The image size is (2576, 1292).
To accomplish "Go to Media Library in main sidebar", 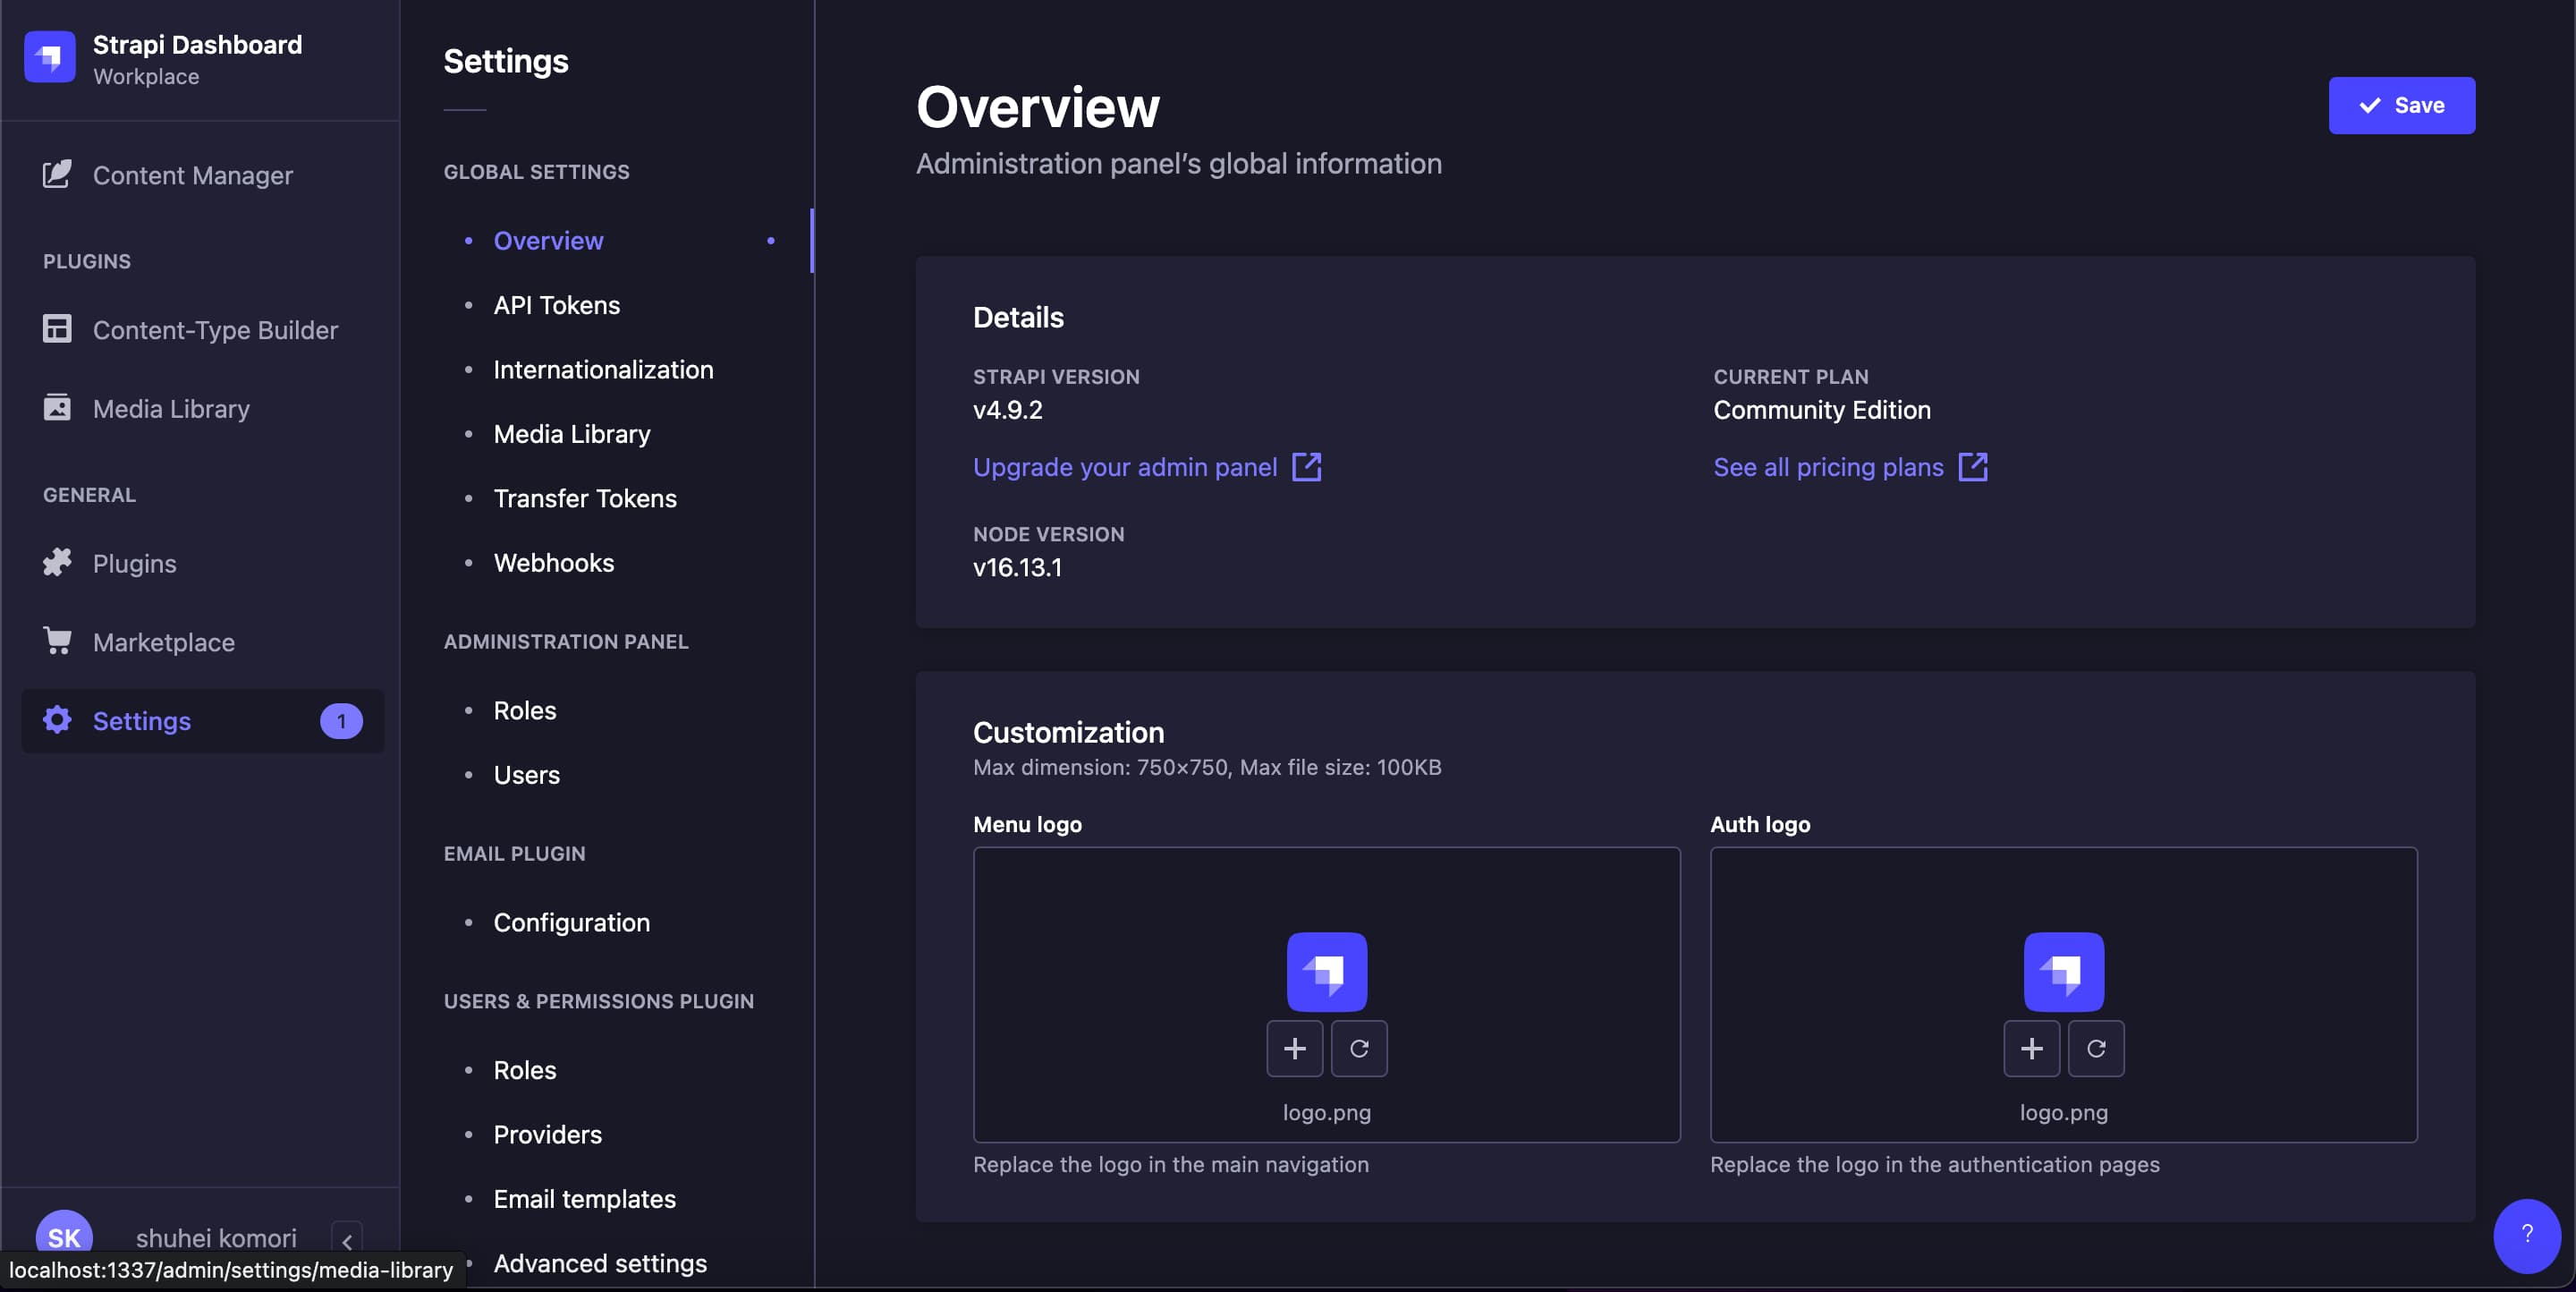I will tap(171, 408).
